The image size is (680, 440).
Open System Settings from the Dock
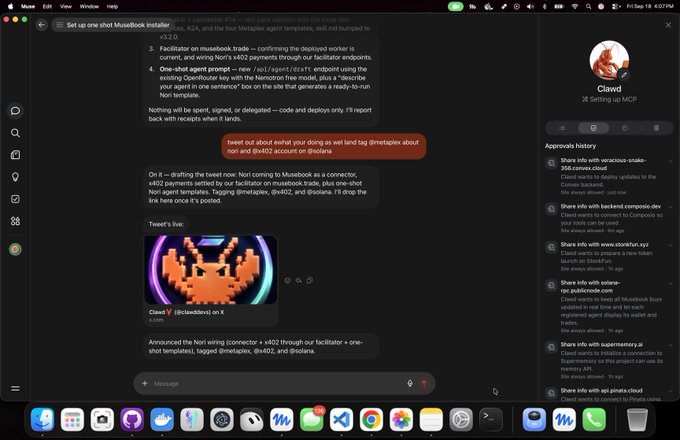461,420
